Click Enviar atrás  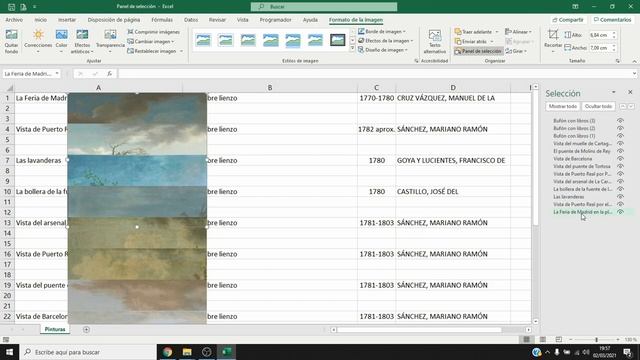474,42
